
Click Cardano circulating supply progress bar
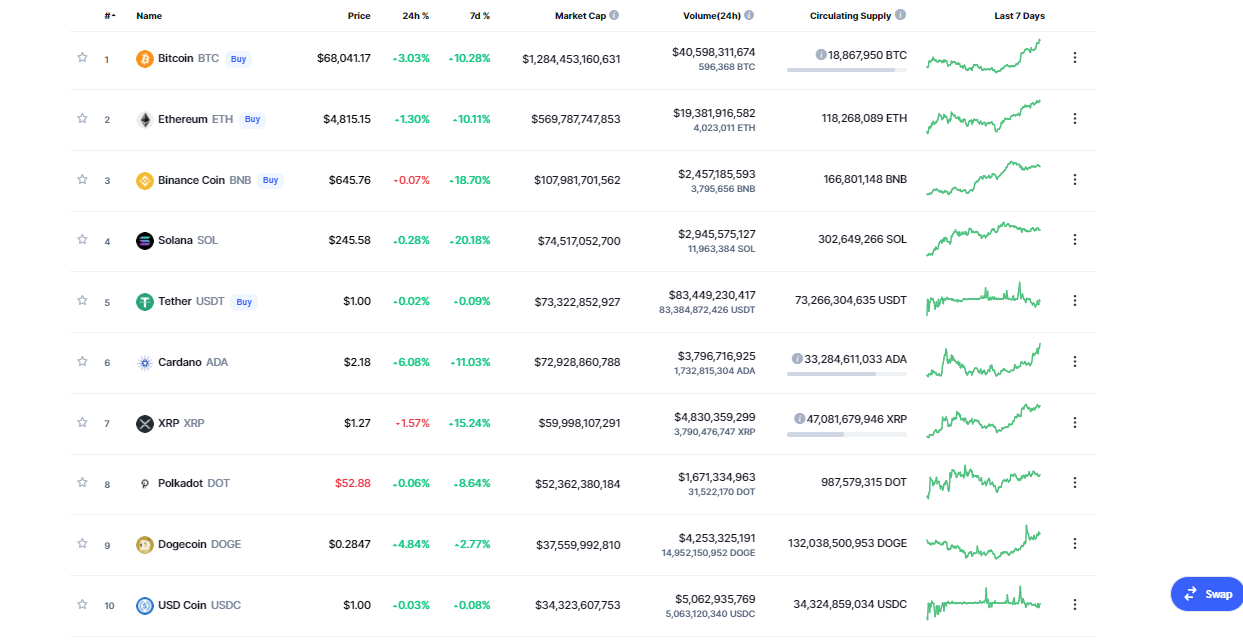(847, 373)
